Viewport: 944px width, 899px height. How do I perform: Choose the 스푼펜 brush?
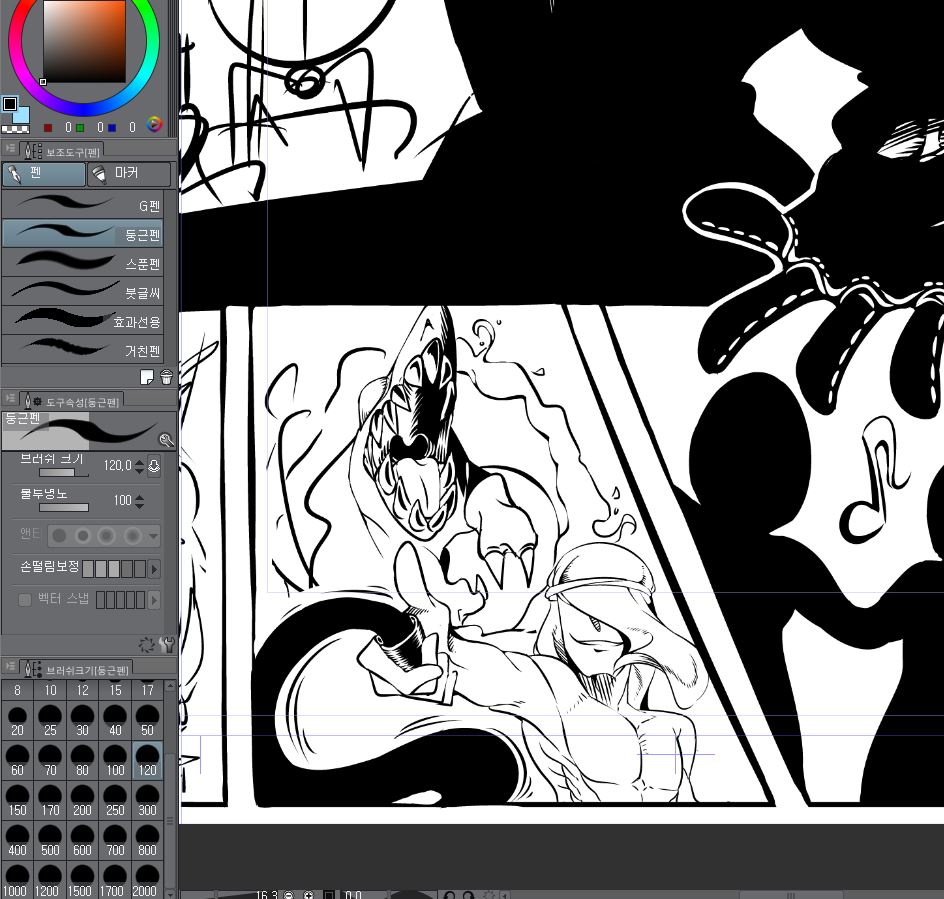83,263
